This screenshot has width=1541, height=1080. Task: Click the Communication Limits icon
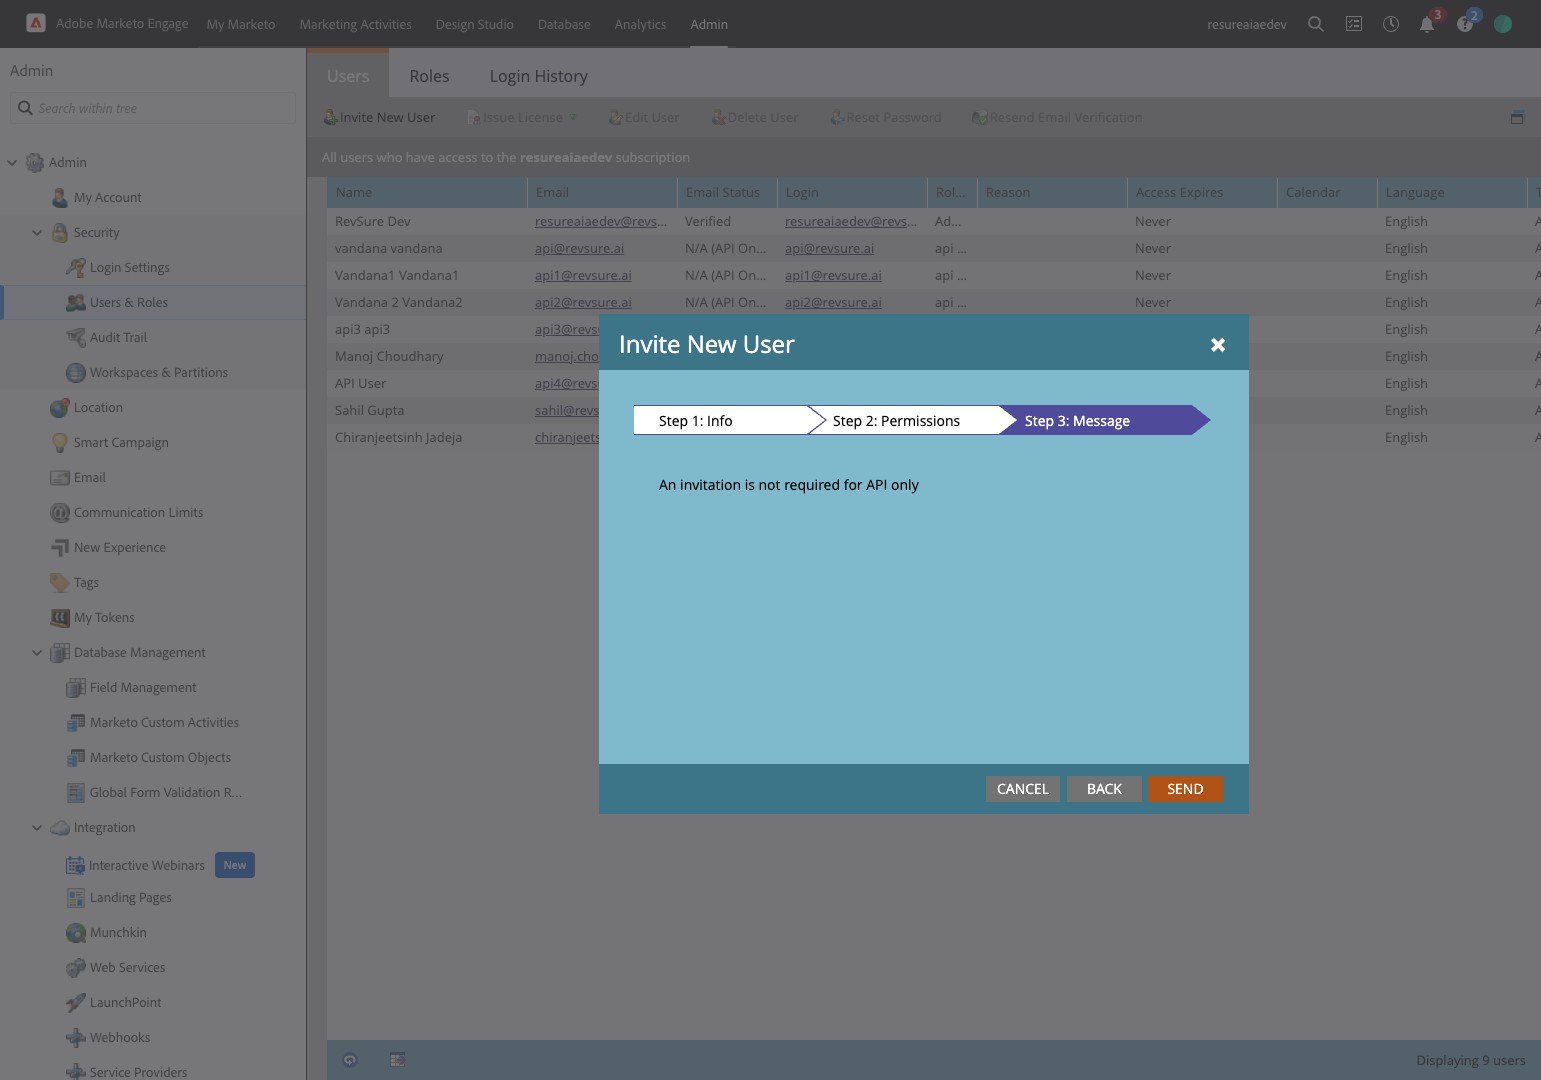tap(60, 512)
